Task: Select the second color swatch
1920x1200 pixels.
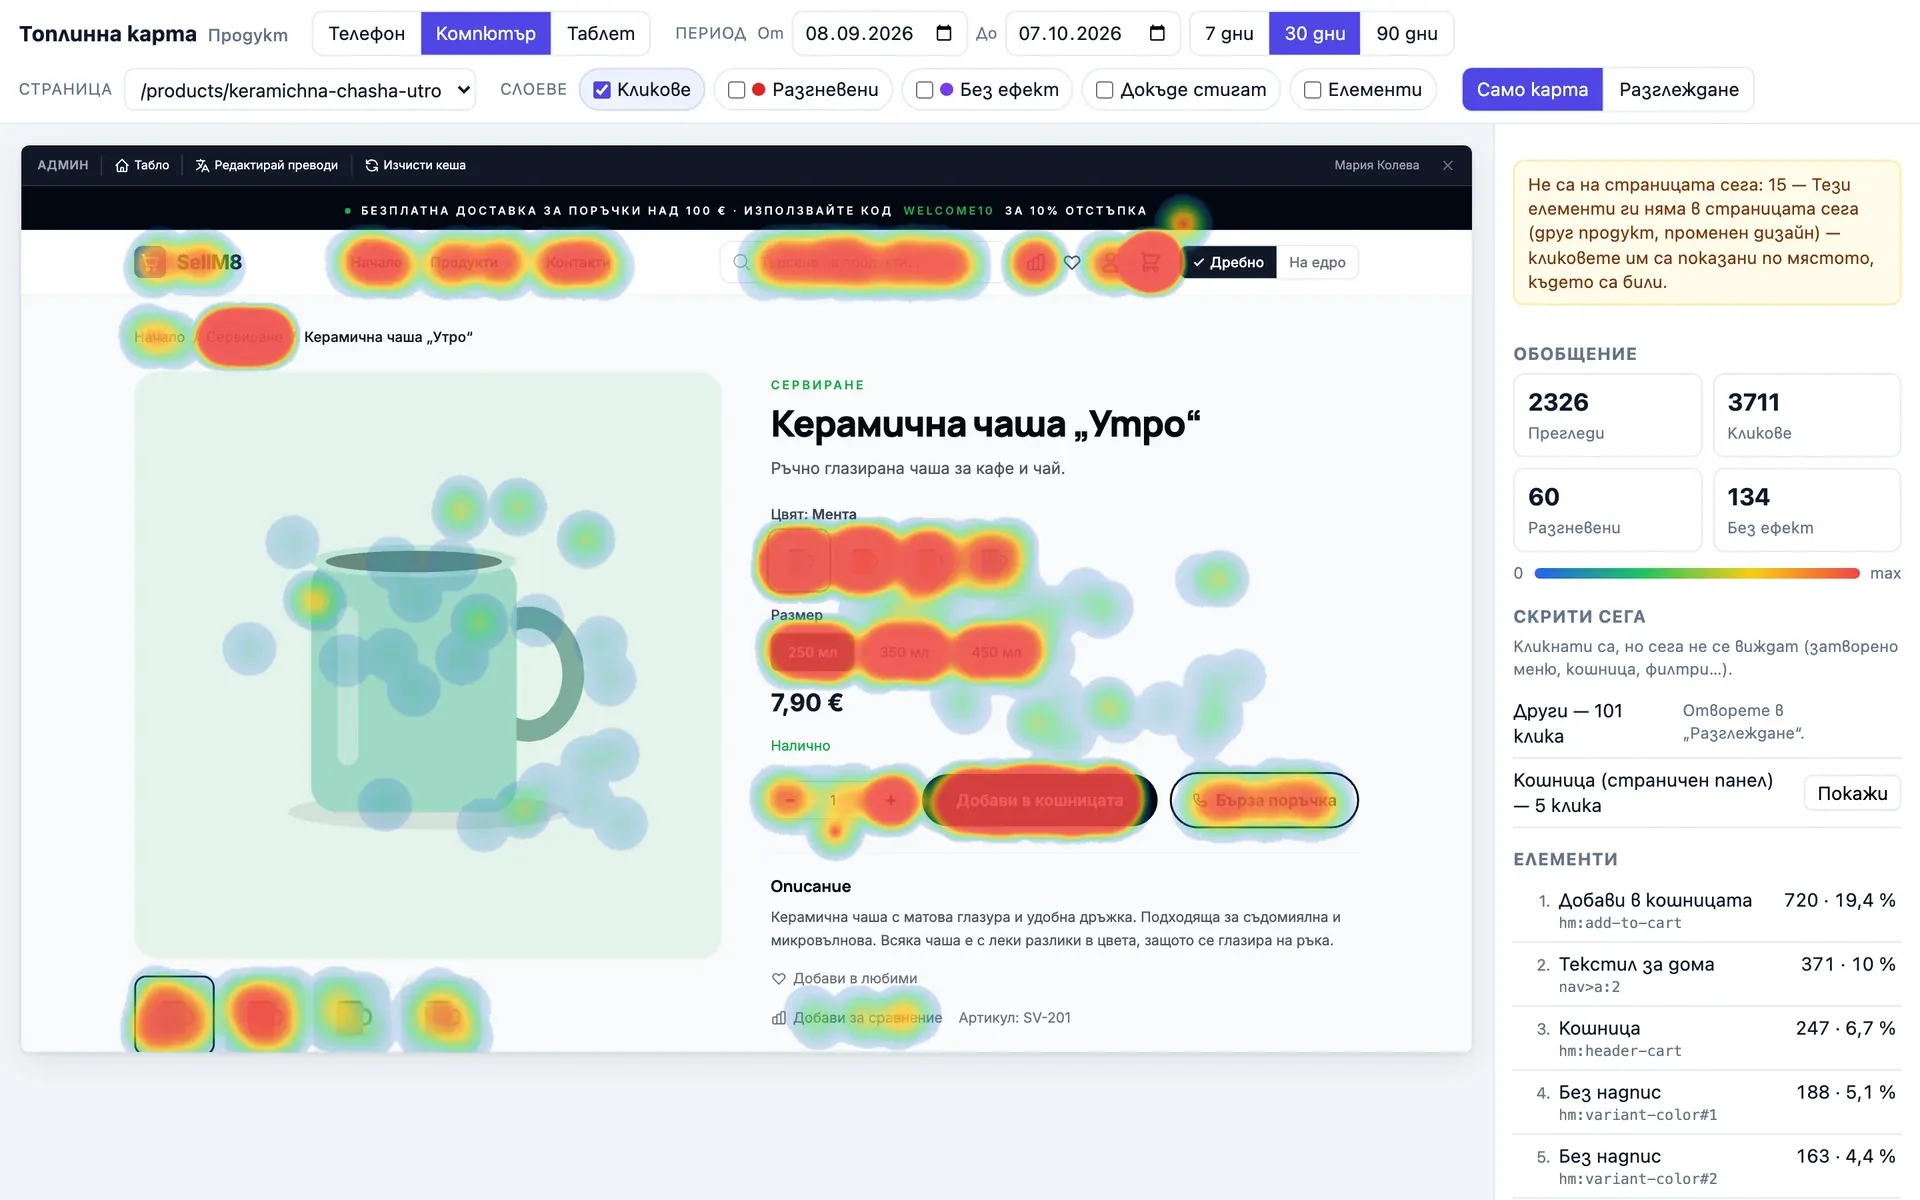Action: pos(862,560)
